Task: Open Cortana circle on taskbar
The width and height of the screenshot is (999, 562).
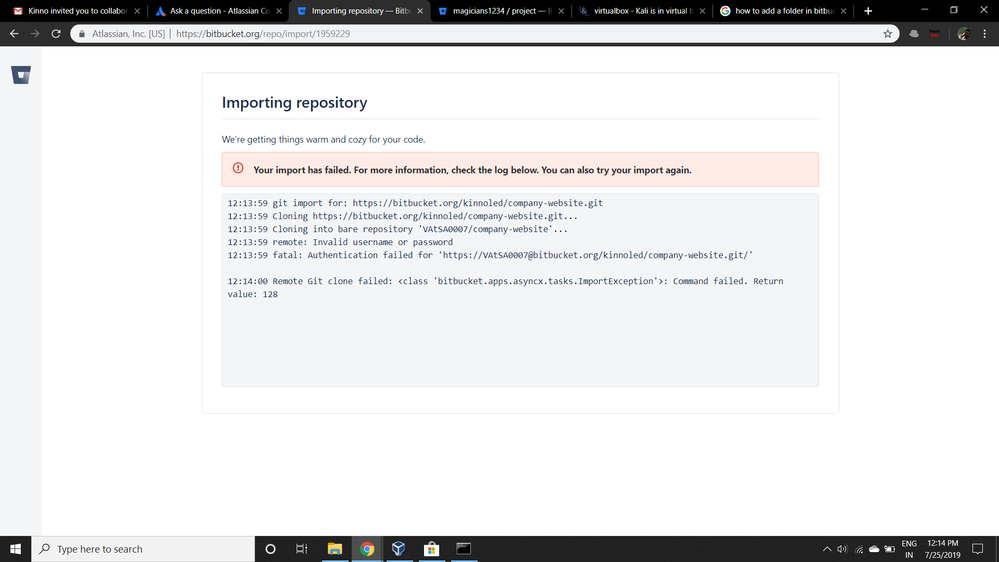Action: (x=270, y=549)
